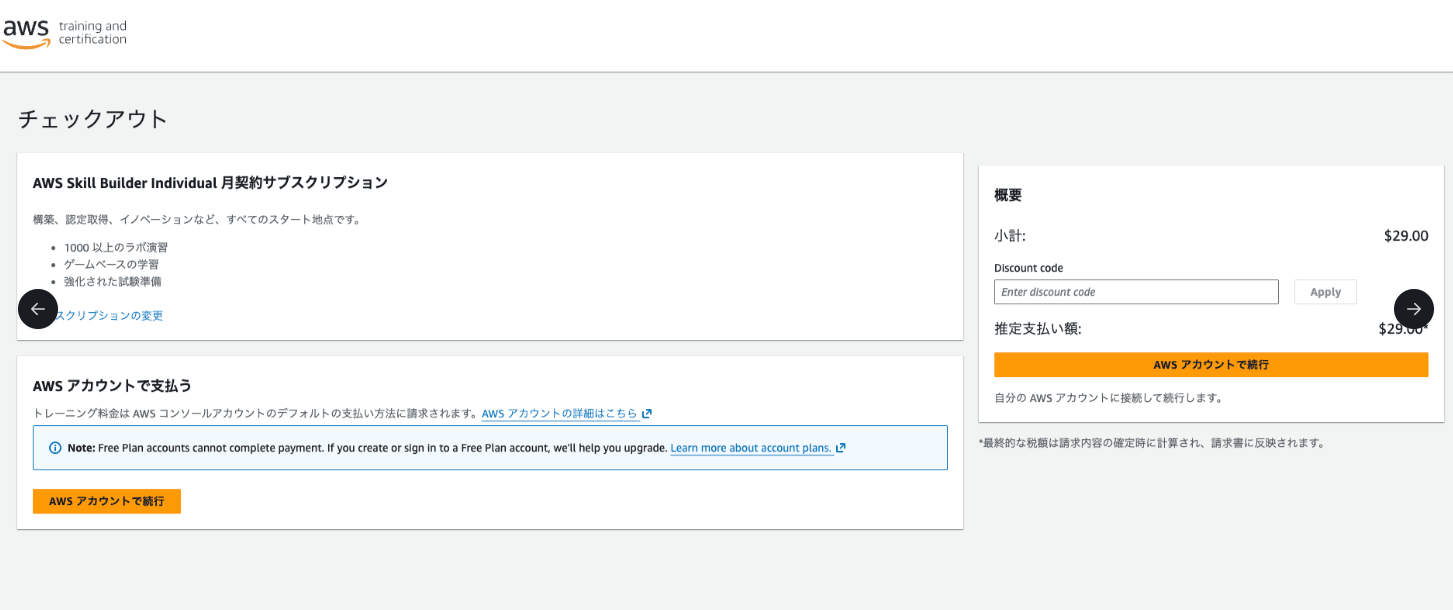Open the AWS アカウントの詳細はこちら link
1453x610 pixels.
point(560,414)
